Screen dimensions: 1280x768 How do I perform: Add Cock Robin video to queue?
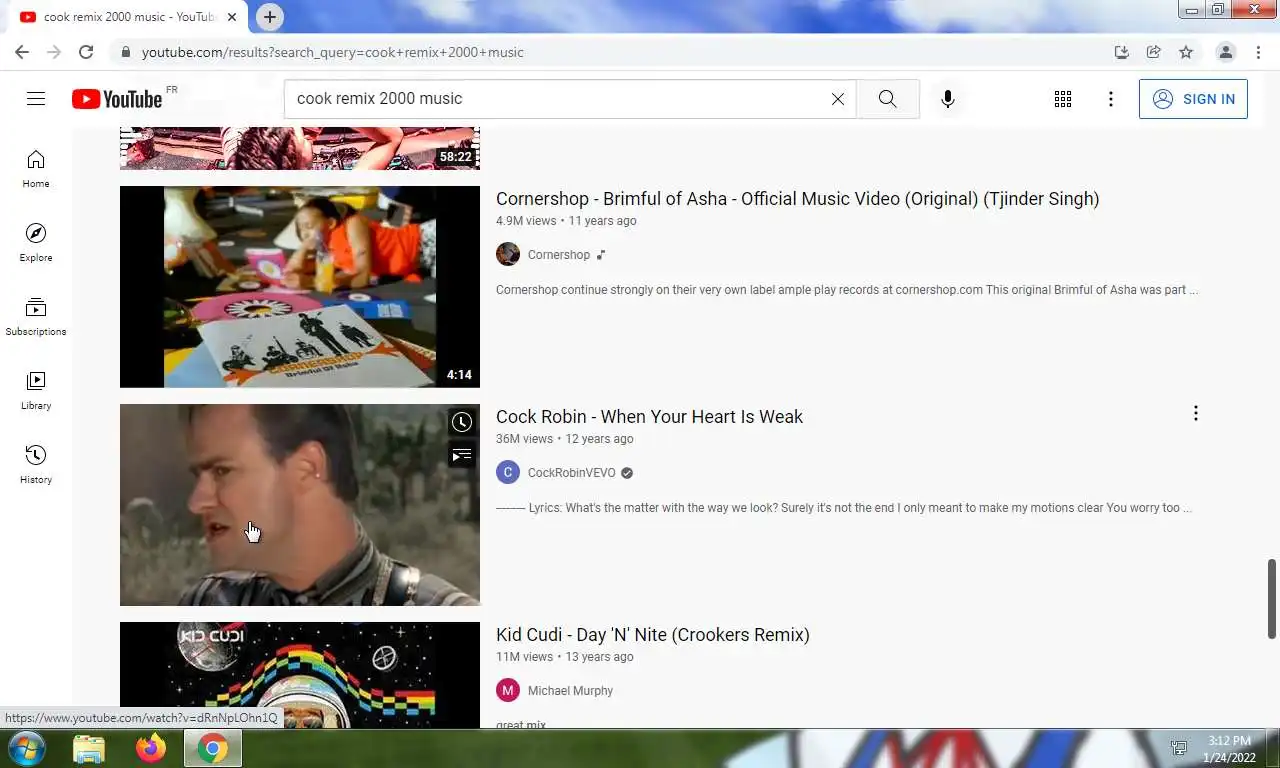461,456
